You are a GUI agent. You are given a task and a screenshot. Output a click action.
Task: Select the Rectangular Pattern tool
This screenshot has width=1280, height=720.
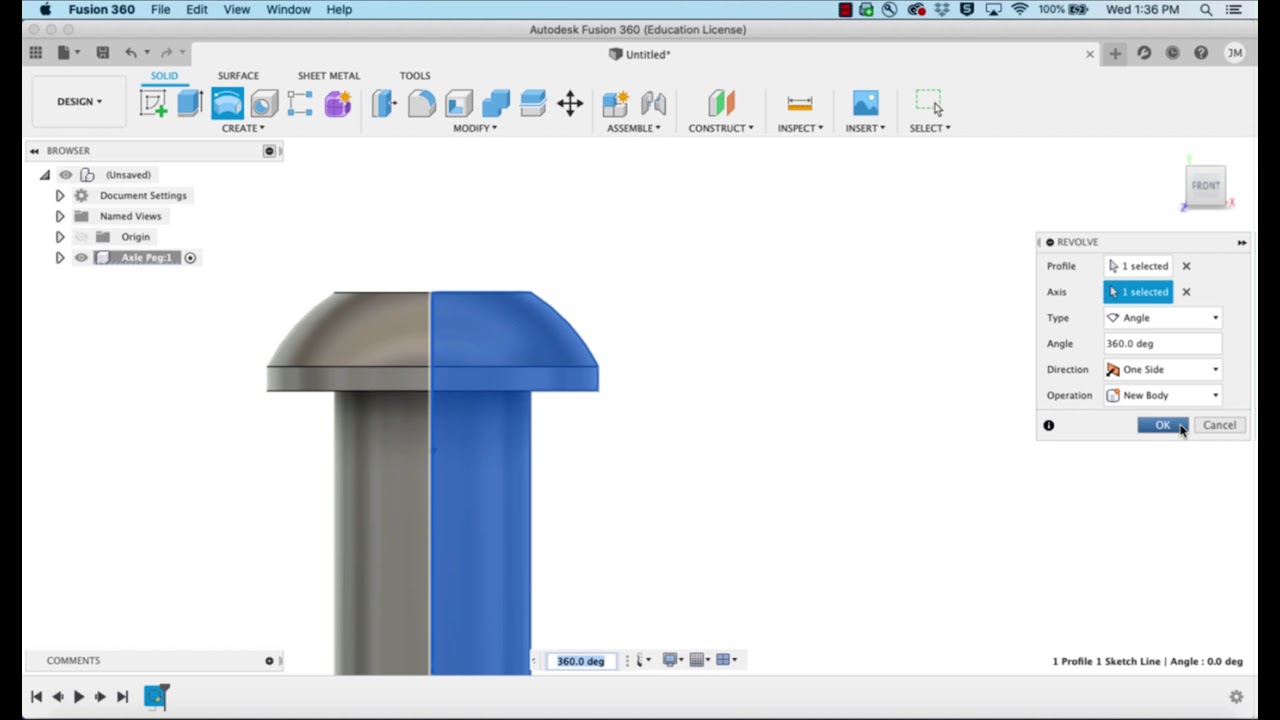coord(300,103)
